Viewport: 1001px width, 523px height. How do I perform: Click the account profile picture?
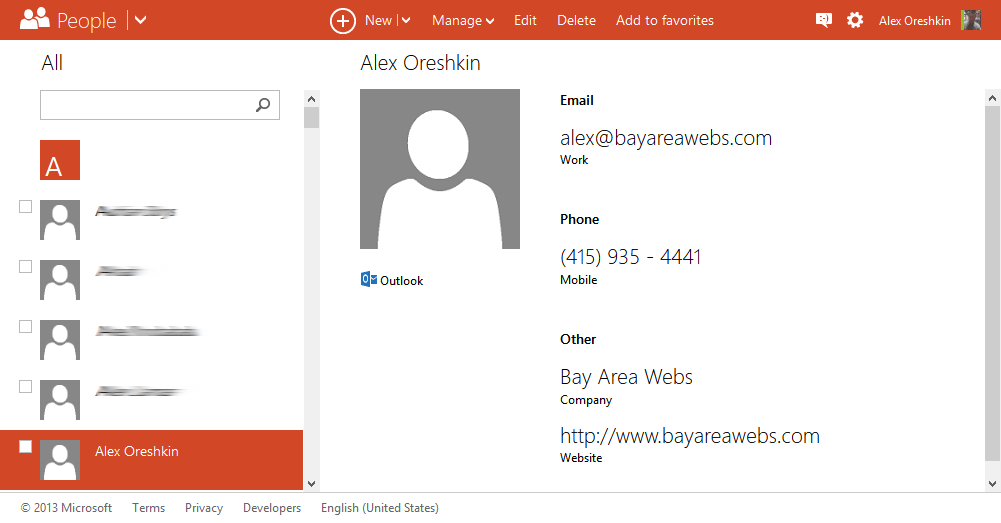[971, 20]
